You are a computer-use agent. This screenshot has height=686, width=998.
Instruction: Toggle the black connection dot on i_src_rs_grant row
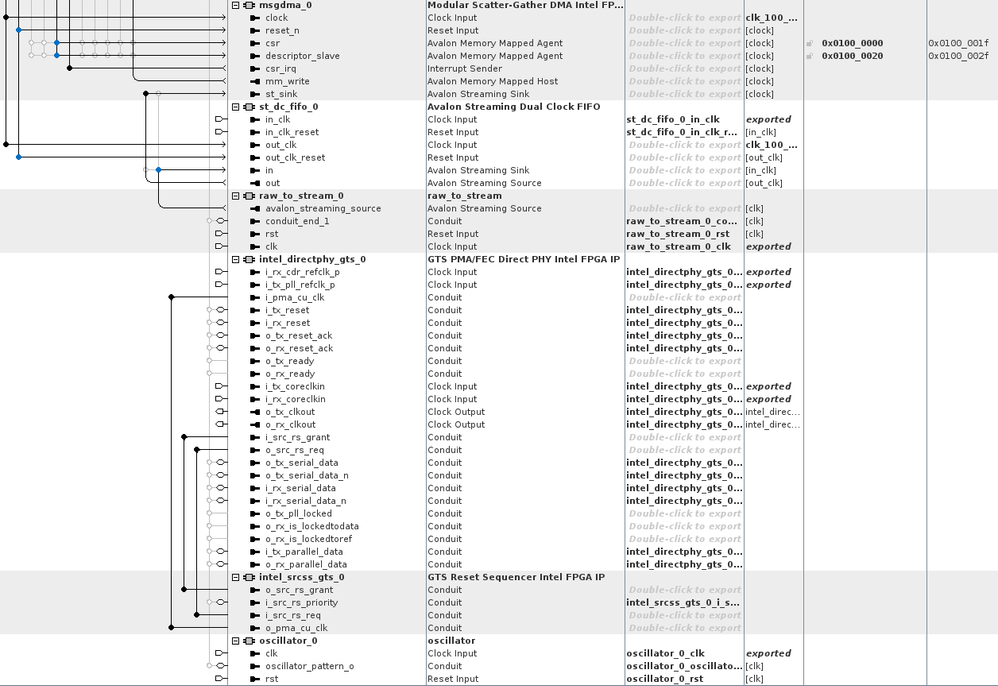[184, 437]
